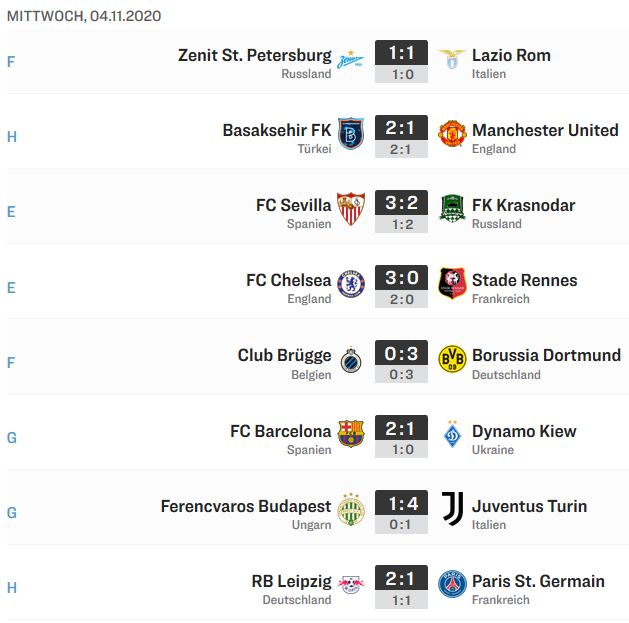The height and width of the screenshot is (623, 629).
Task: Click the Lazio Rom eagle crest
Action: 452,59
